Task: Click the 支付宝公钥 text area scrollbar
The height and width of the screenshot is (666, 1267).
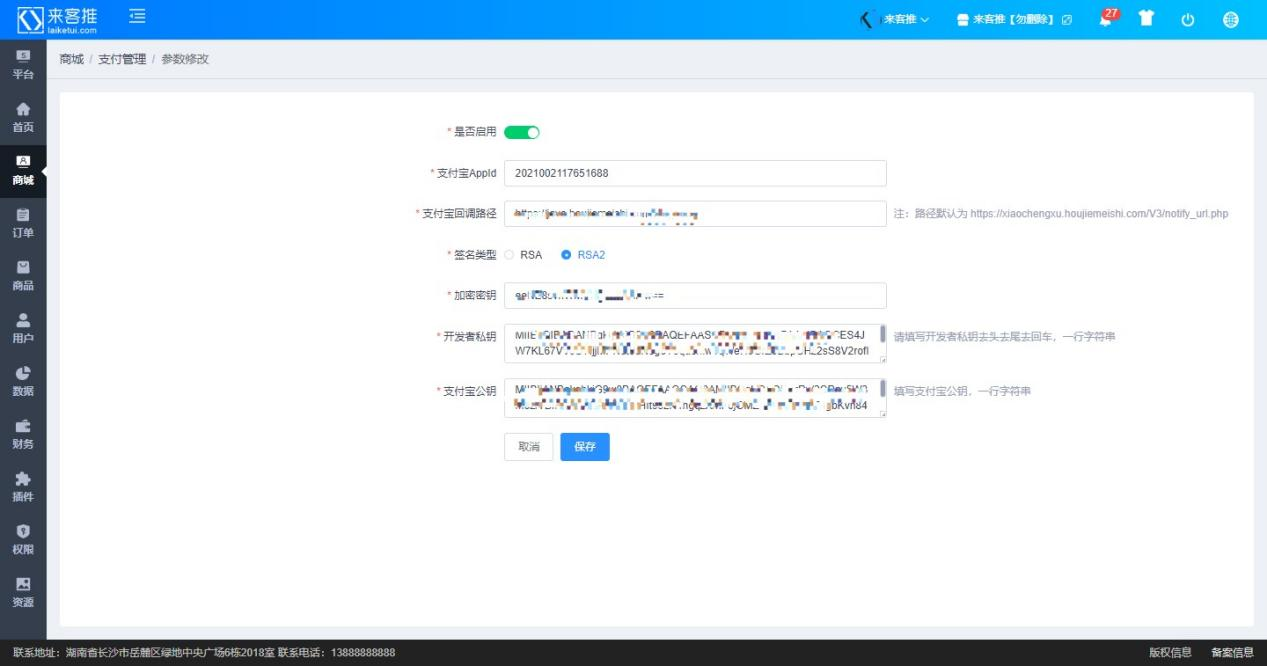Action: point(882,388)
